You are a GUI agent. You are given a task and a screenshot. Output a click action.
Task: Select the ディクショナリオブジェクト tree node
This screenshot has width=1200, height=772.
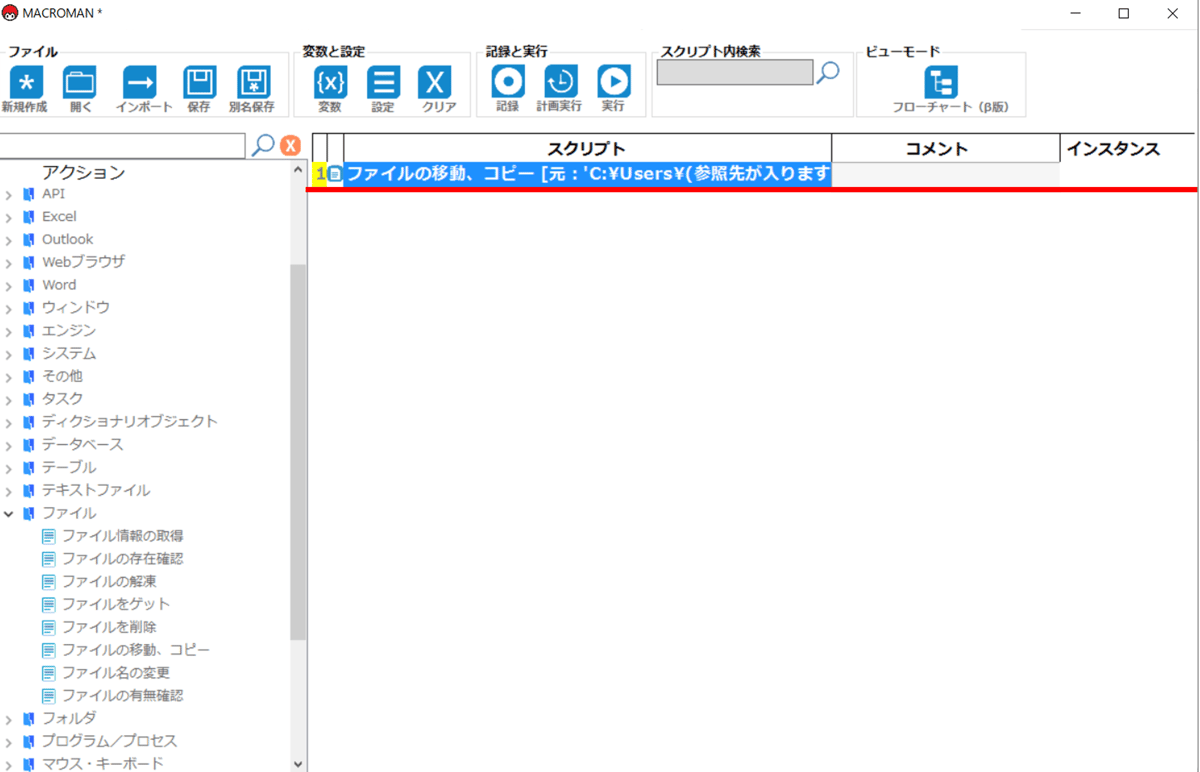click(129, 421)
